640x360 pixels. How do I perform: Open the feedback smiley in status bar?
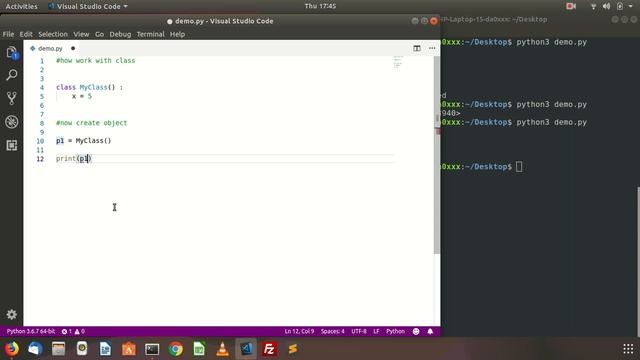pyautogui.click(x=416, y=331)
